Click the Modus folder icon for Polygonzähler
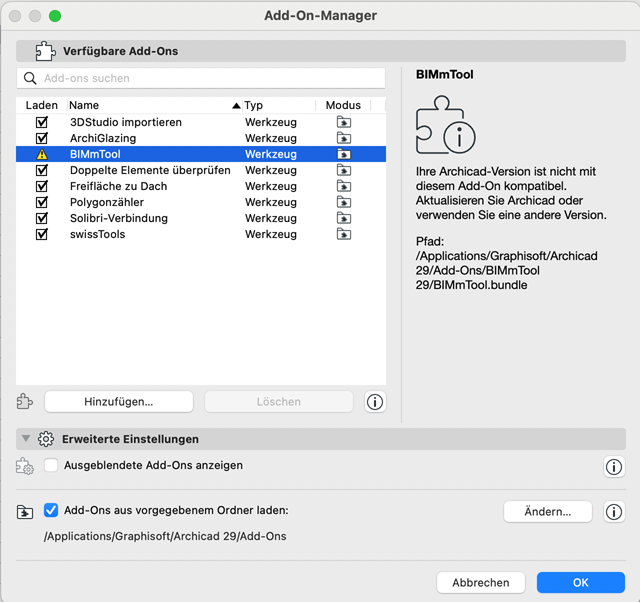Viewport: 641px width, 603px height. coord(344,202)
